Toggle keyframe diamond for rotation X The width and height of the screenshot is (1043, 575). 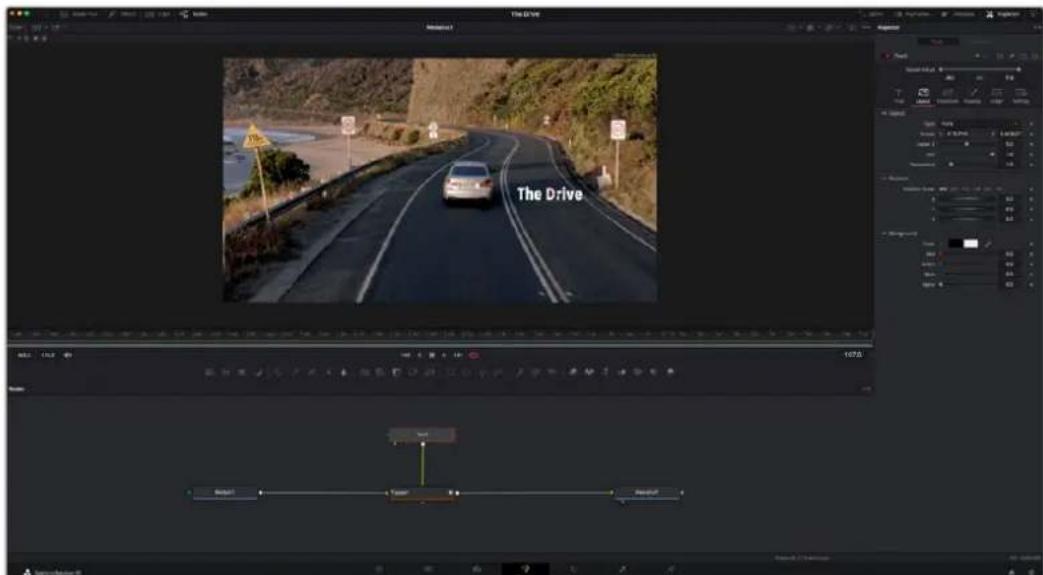point(1031,199)
